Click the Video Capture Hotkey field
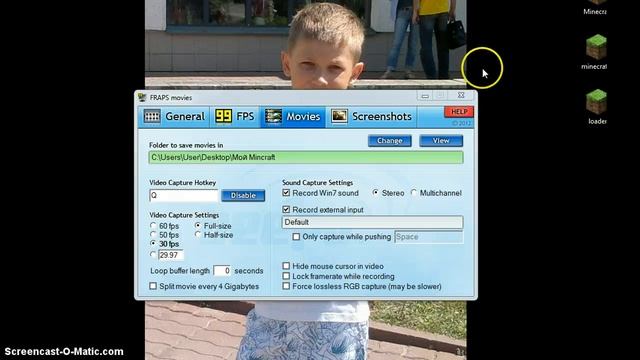 coord(184,196)
